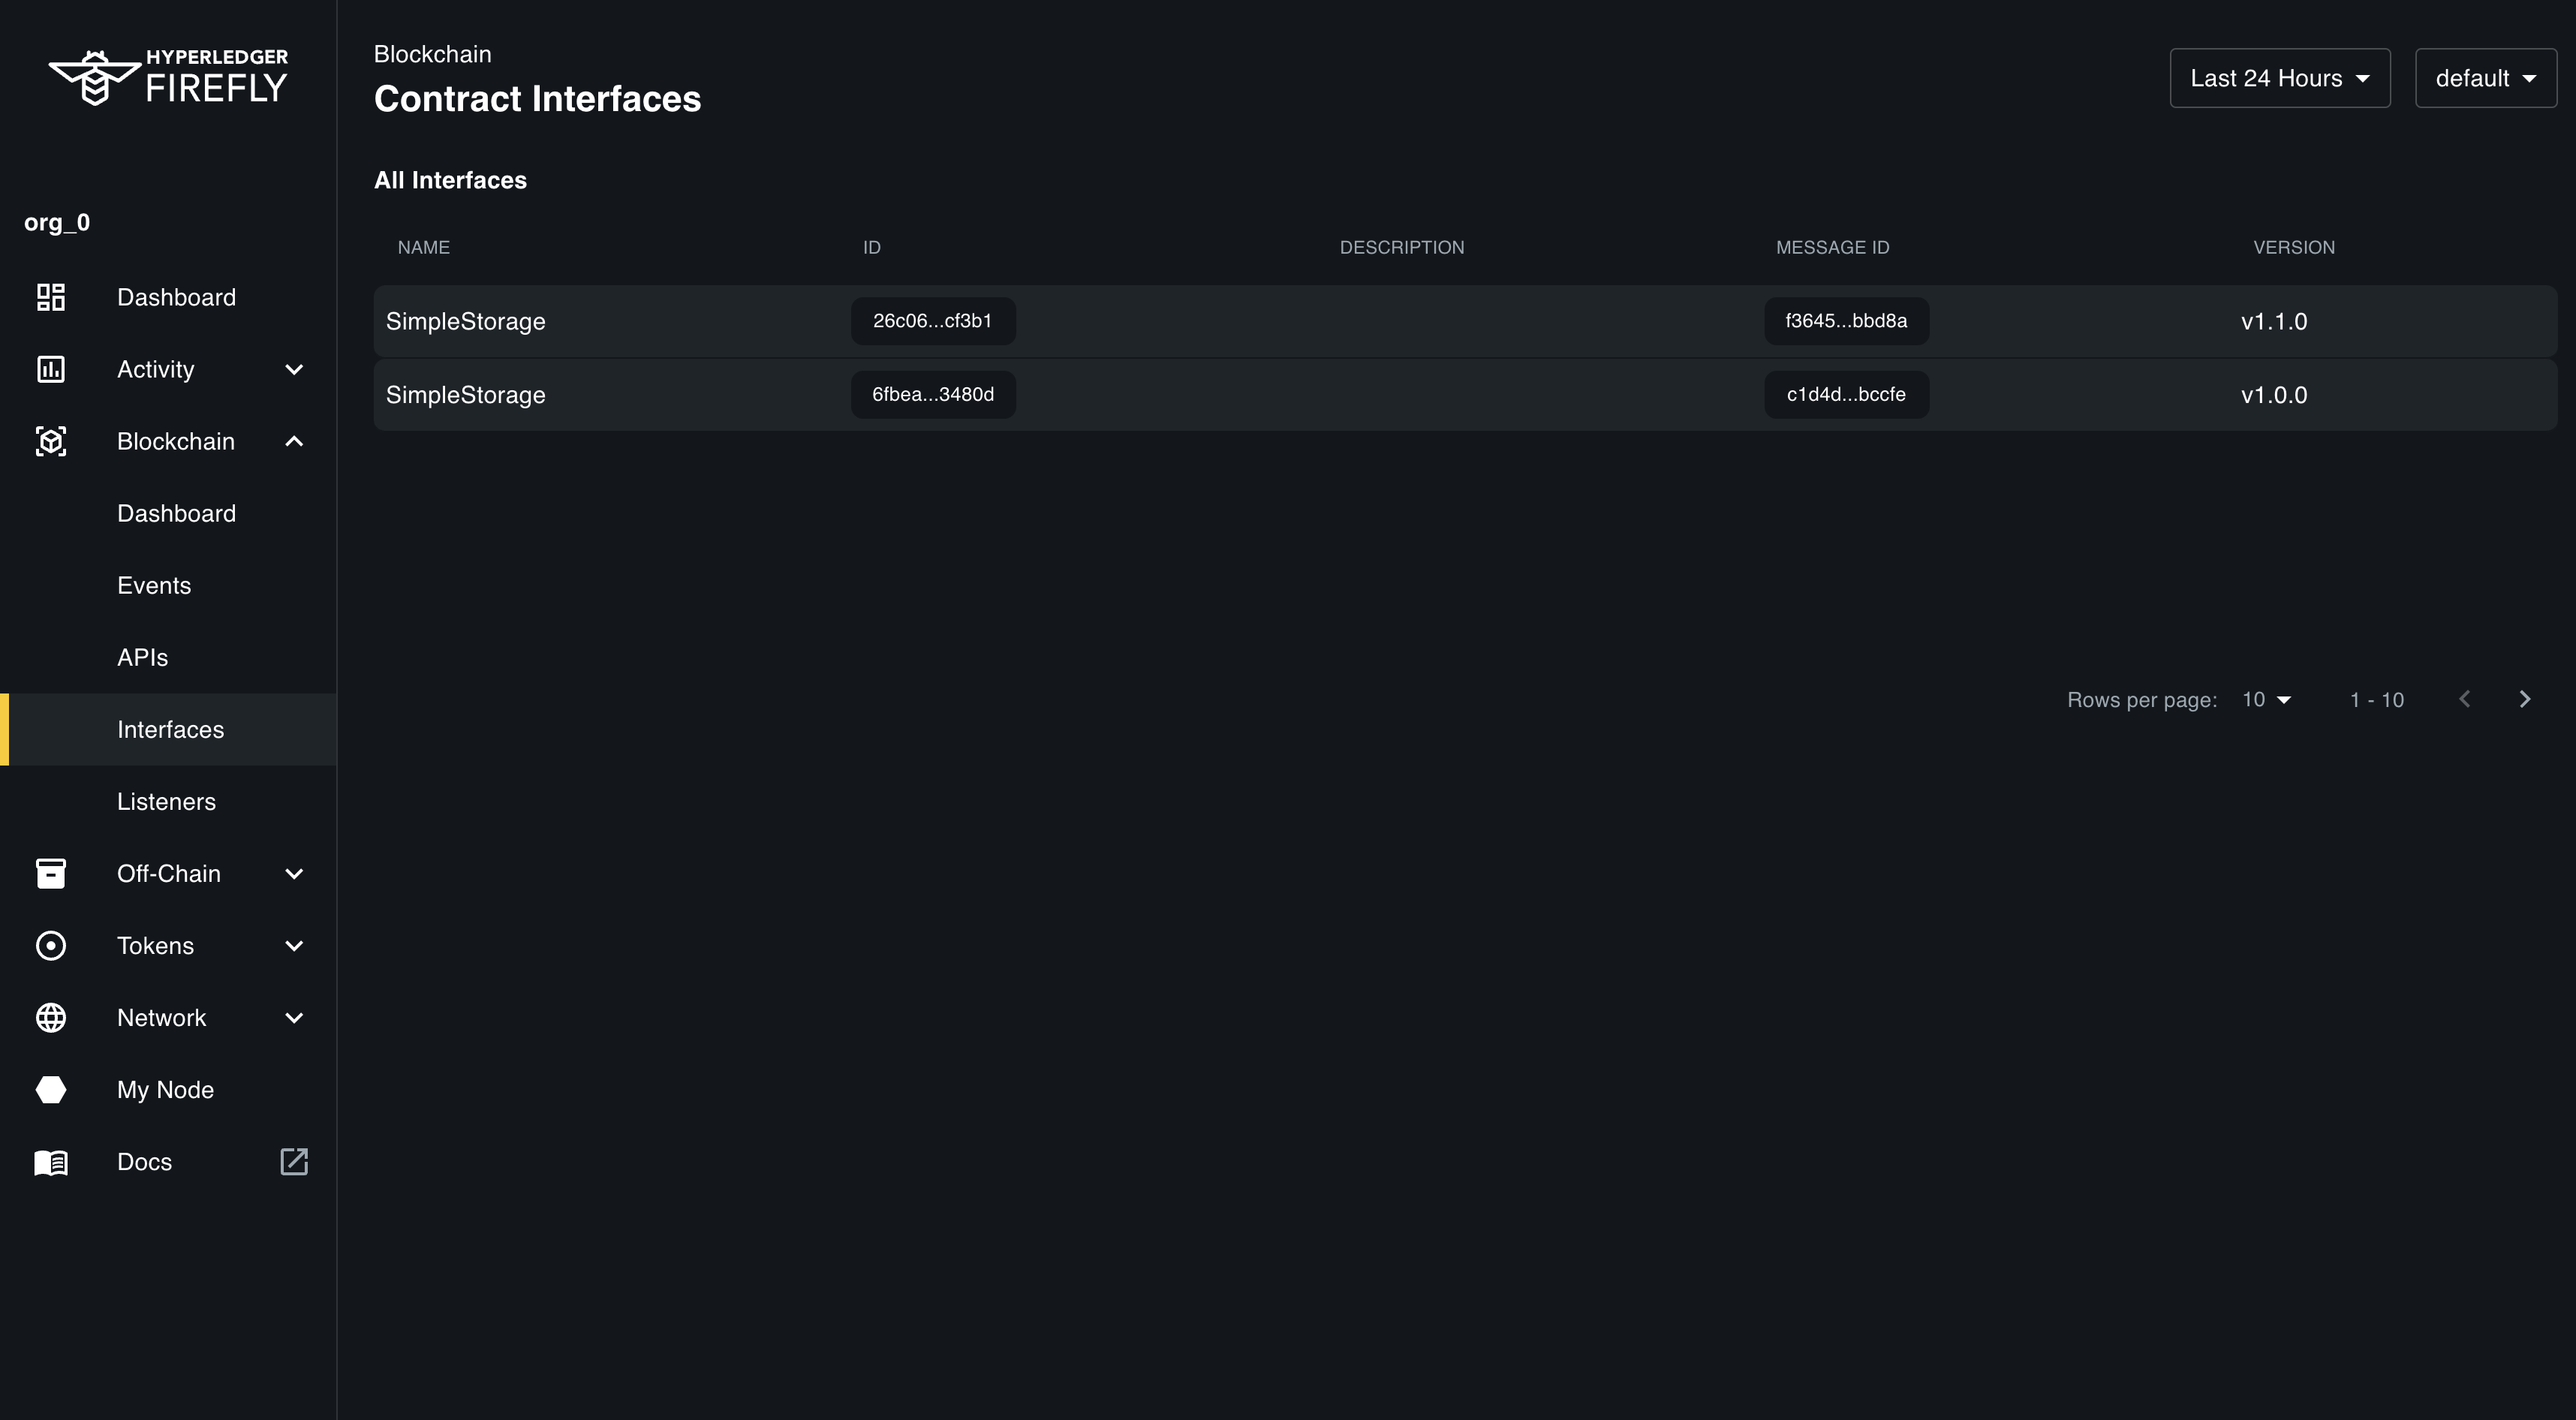Click the org_0 organization label
The height and width of the screenshot is (1420, 2576).
57,222
